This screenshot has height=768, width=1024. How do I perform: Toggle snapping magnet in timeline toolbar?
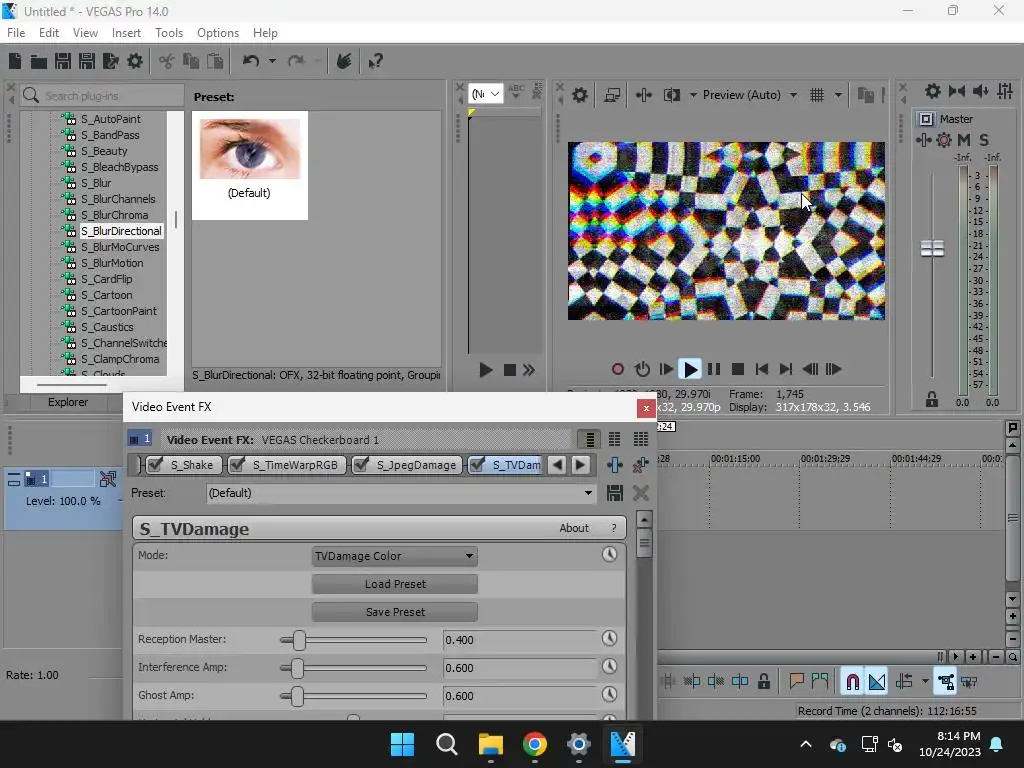[852, 682]
